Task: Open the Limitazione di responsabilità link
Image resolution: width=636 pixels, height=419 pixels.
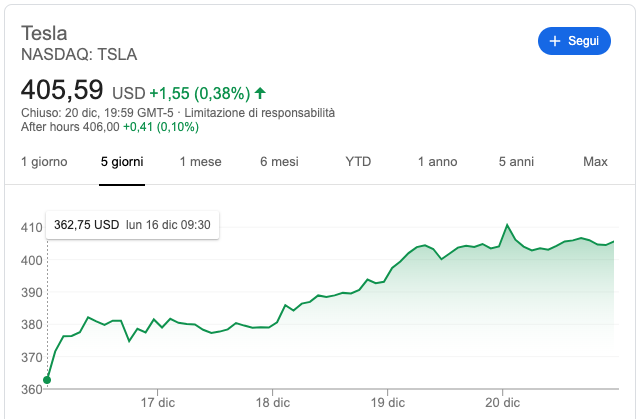Action: tap(267, 113)
